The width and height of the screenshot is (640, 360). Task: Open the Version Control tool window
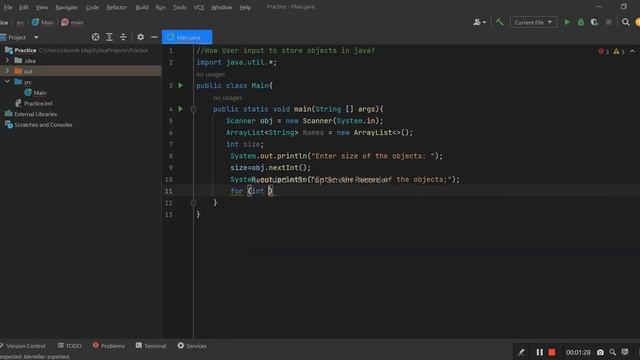(x=23, y=346)
